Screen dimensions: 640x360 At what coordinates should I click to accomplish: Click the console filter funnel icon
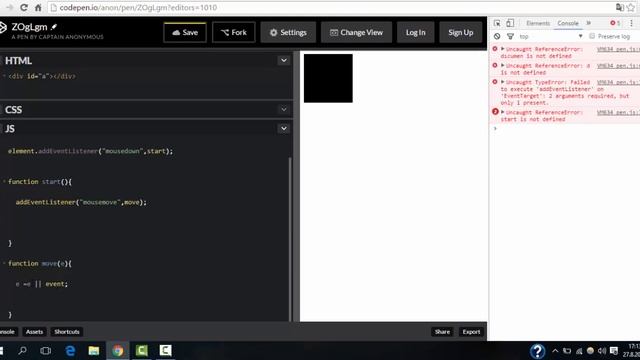[510, 36]
